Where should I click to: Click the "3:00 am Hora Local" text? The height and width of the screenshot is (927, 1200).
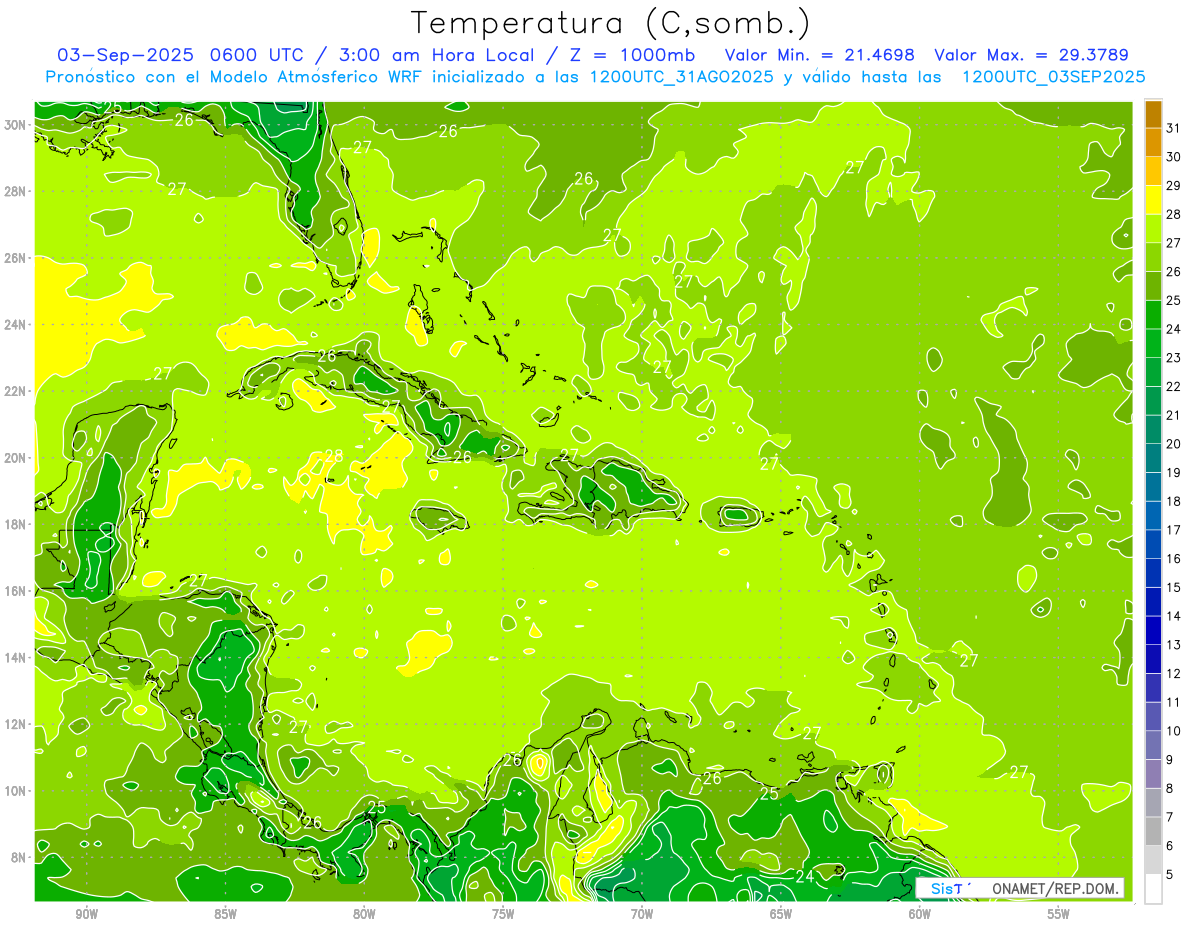440,55
